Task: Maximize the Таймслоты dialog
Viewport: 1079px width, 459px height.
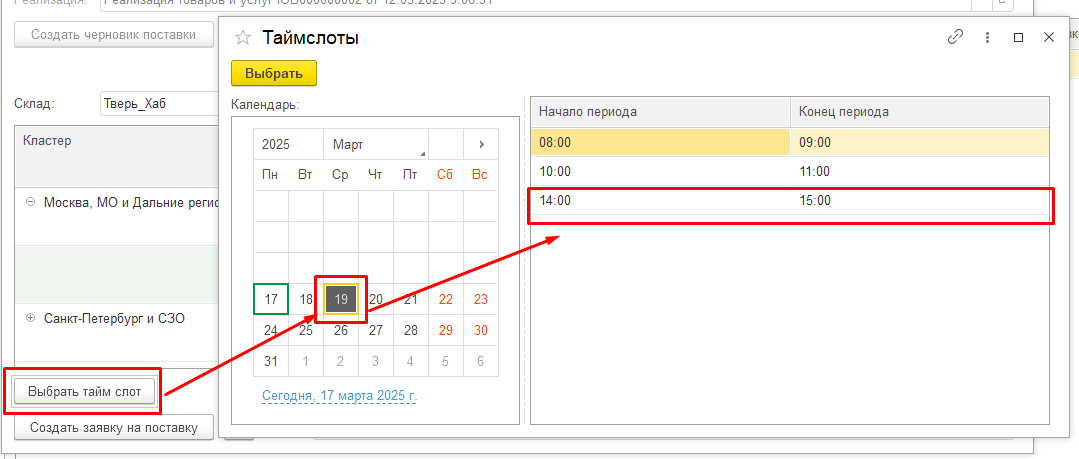Action: pyautogui.click(x=1019, y=38)
